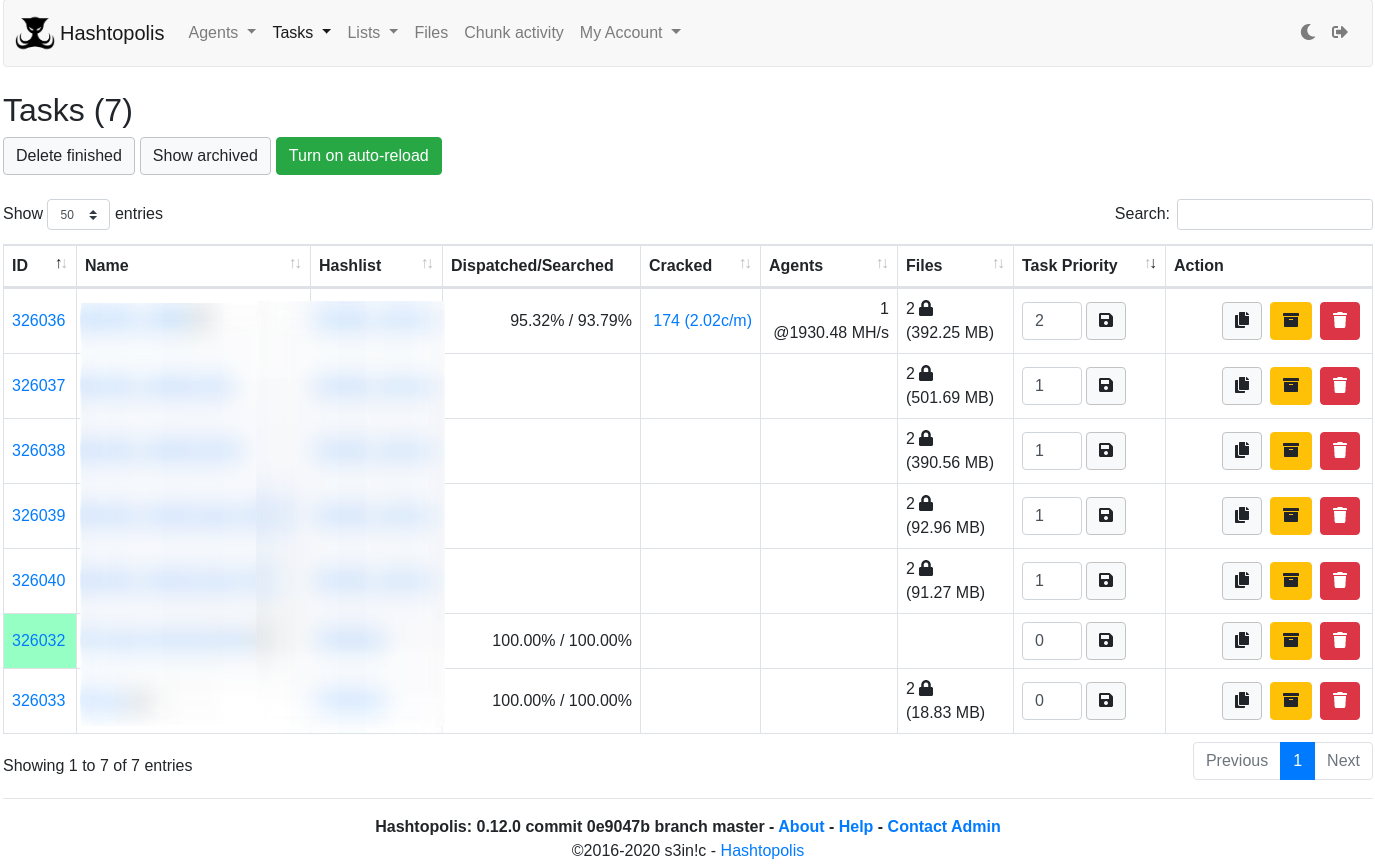The width and height of the screenshot is (1375, 866).
Task: Copy task 326039 using the copy icon
Action: 1241,516
